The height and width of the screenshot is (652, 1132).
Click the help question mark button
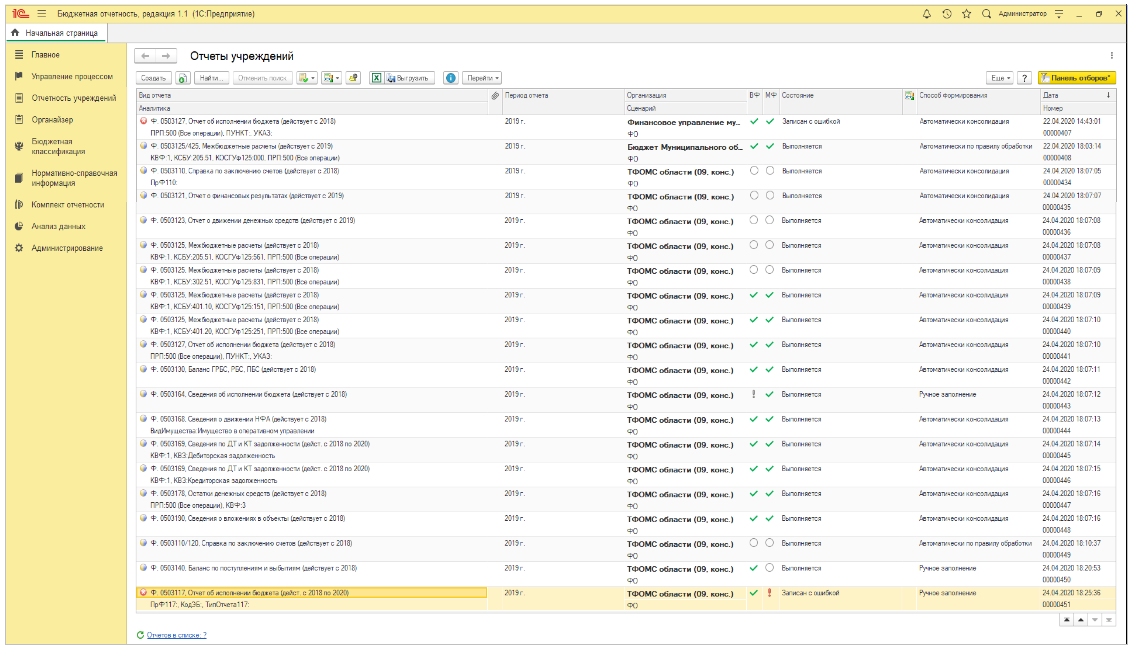1024,78
